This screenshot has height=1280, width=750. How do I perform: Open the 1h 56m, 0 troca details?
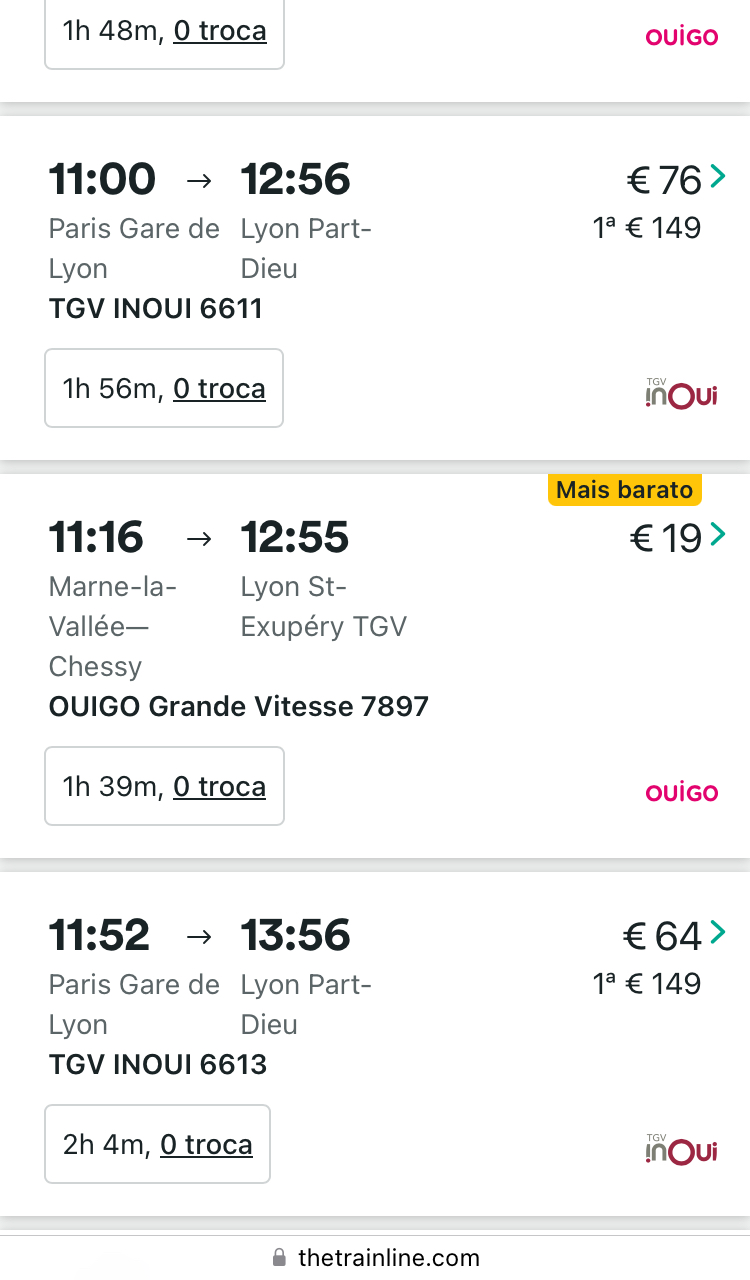[164, 388]
